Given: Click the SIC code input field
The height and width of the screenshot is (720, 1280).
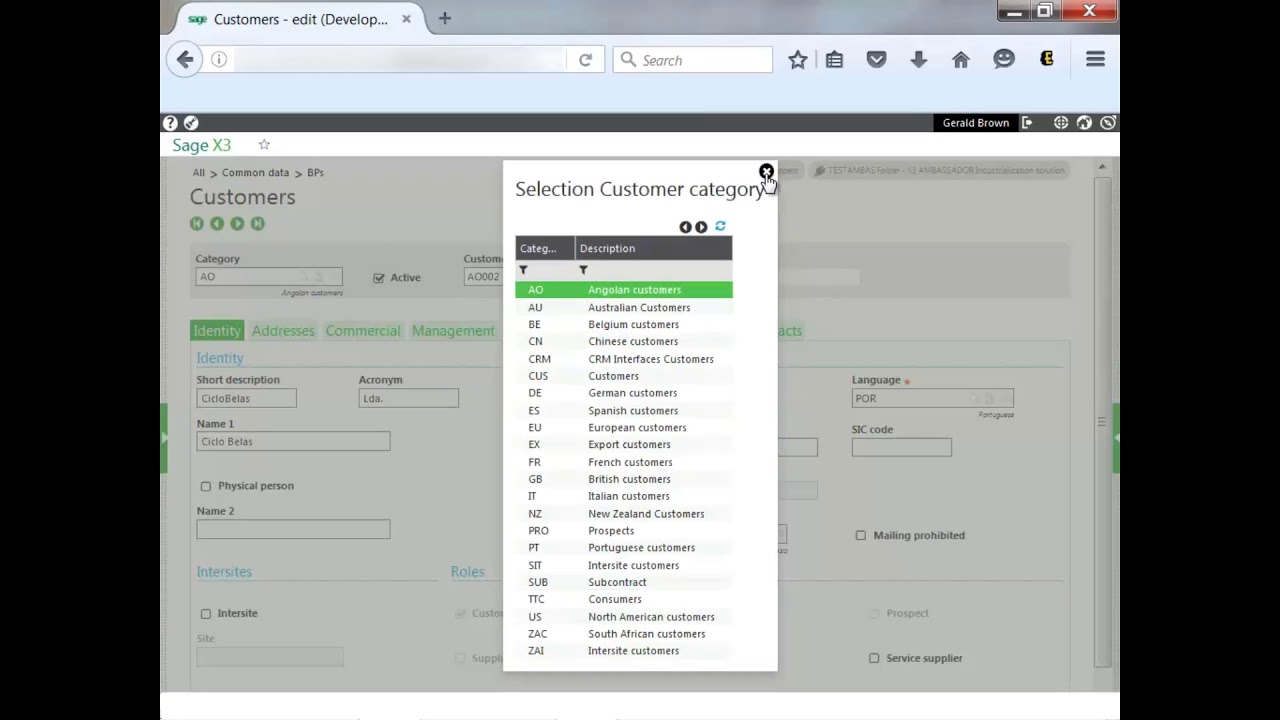Looking at the screenshot, I should click(902, 447).
